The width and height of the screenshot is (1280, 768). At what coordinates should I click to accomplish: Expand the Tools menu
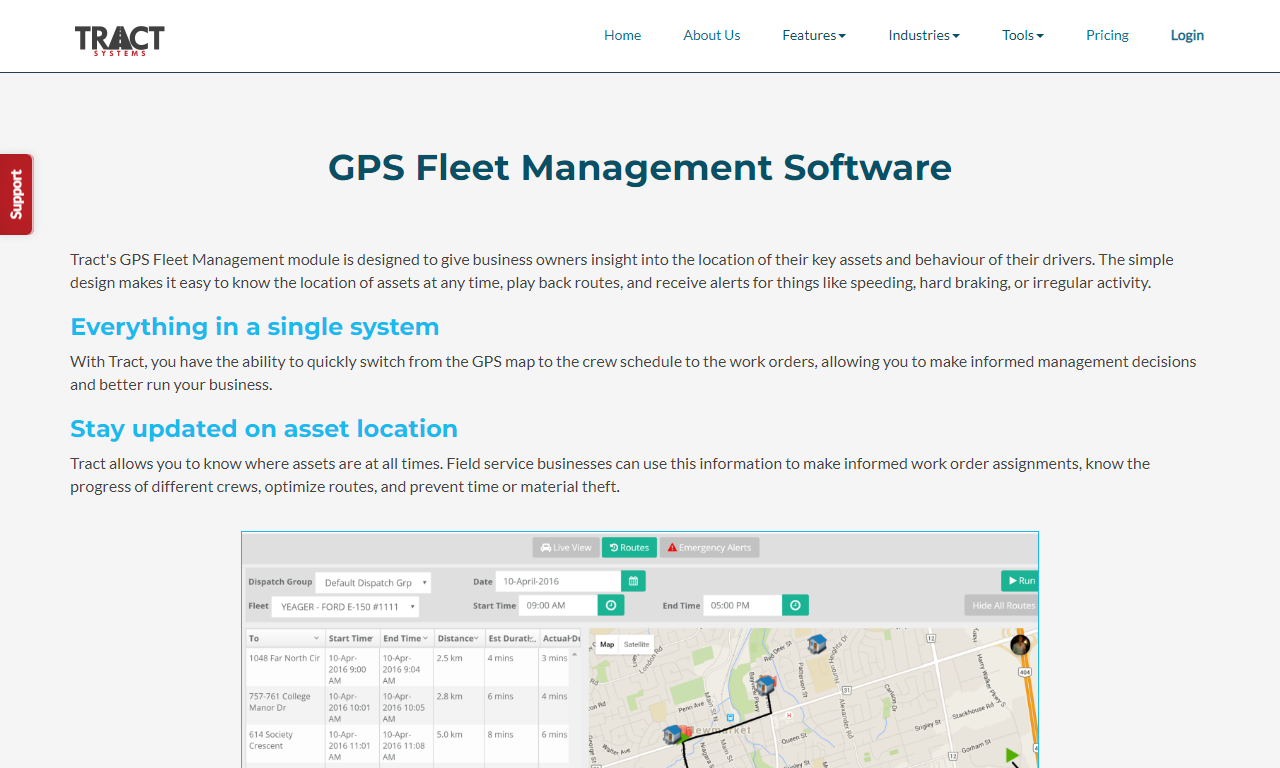[x=1023, y=35]
